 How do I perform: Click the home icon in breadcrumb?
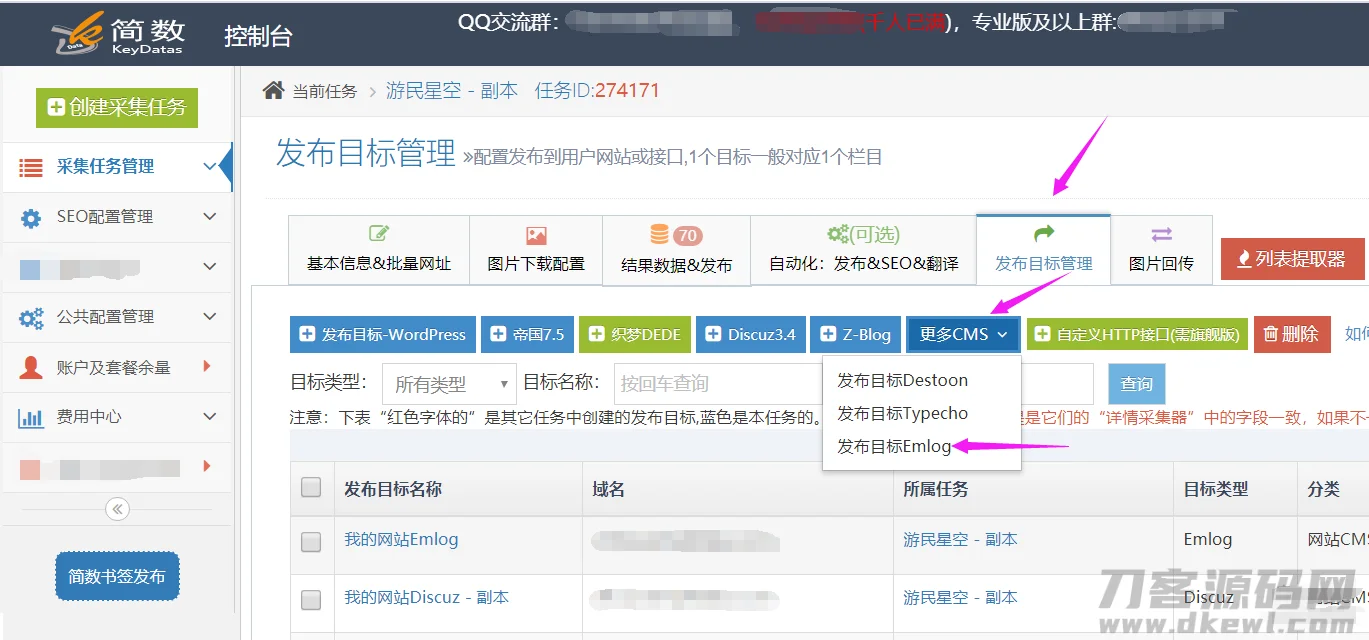(x=273, y=91)
